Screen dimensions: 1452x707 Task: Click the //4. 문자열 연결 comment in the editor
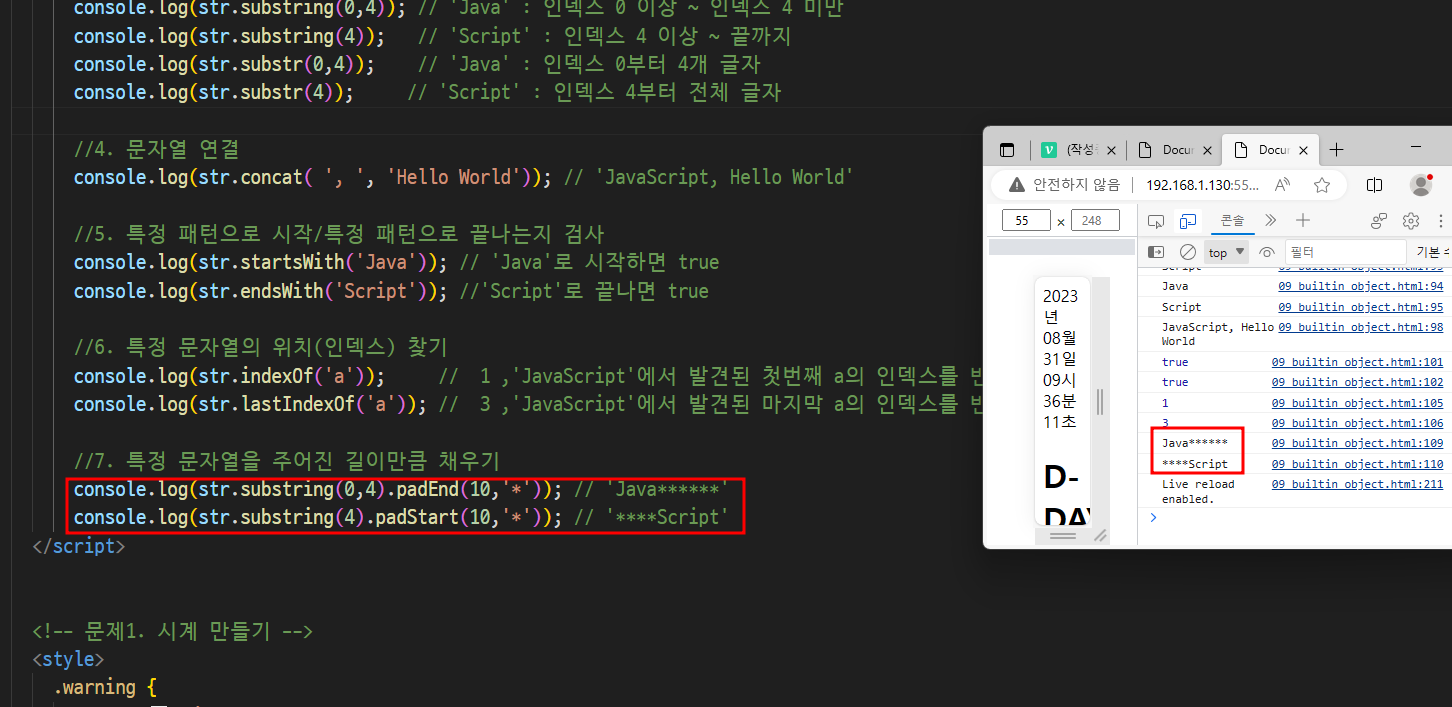tap(156, 149)
